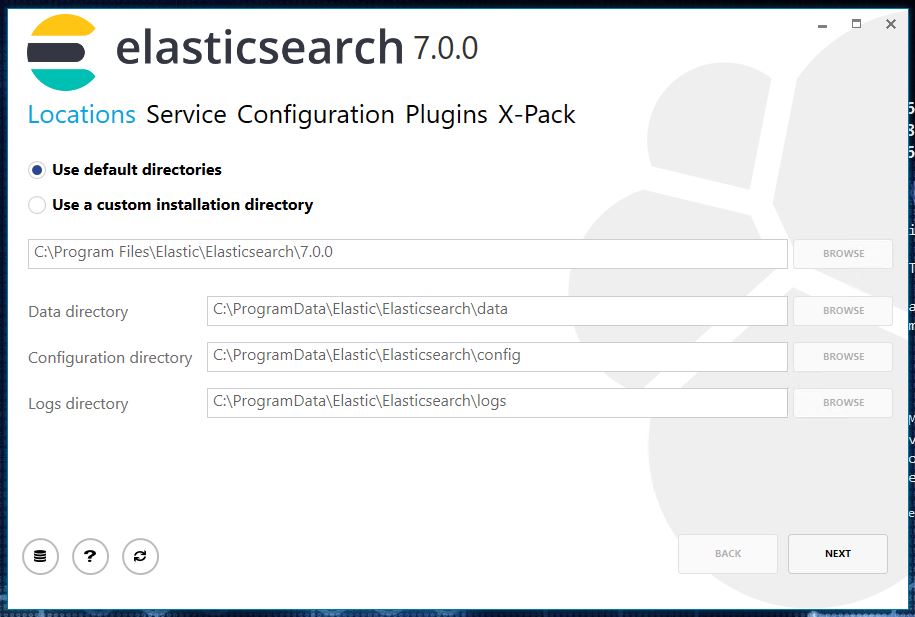Maximize the installer window

[x=856, y=24]
